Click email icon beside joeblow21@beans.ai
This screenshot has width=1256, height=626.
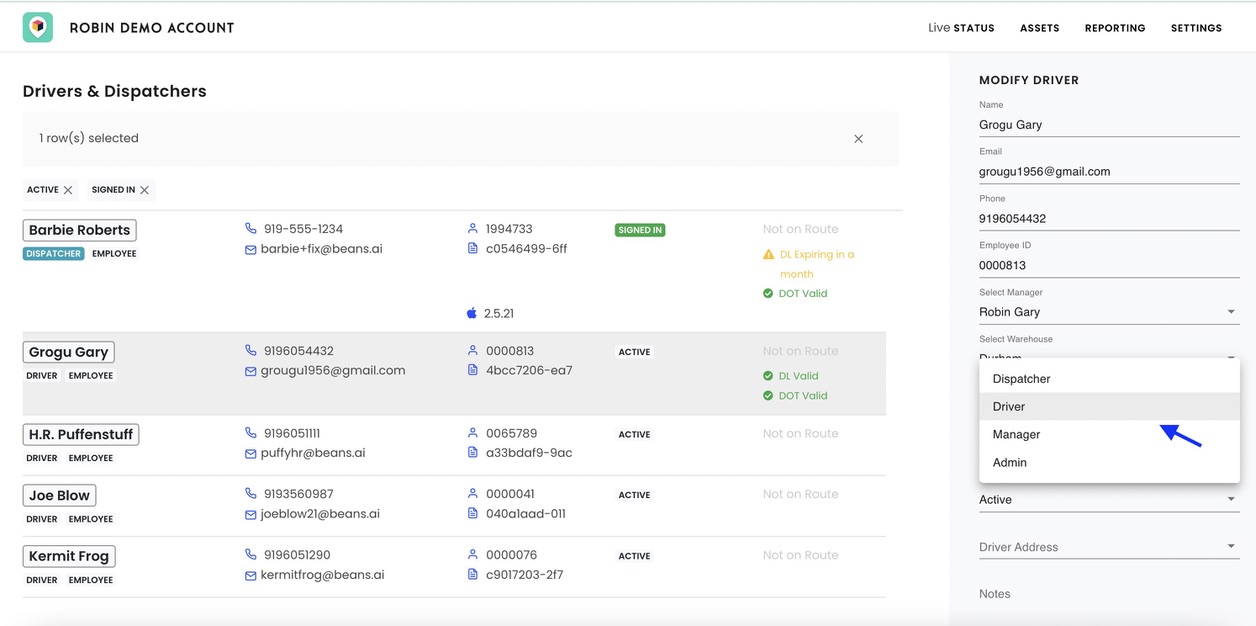pyautogui.click(x=251, y=514)
